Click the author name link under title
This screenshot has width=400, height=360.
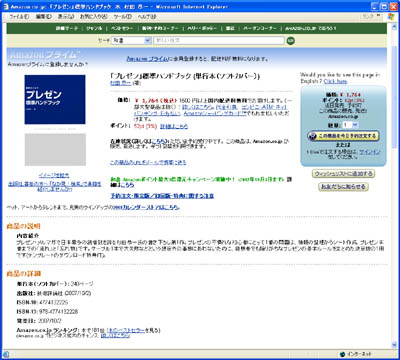(121, 83)
